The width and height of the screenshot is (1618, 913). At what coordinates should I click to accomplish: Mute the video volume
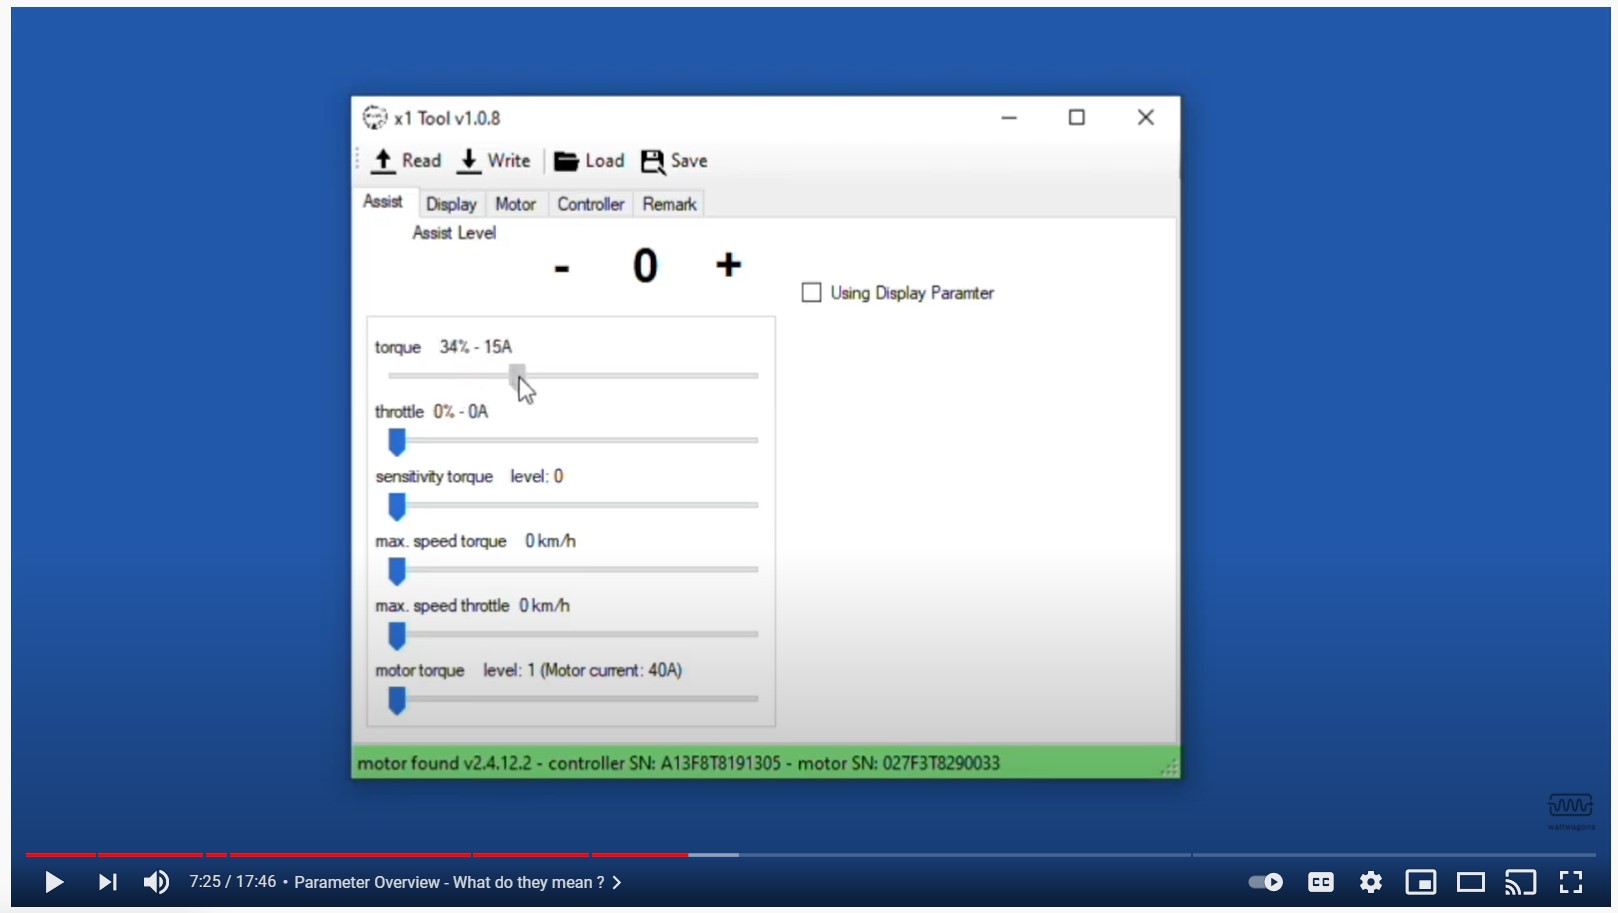point(156,882)
